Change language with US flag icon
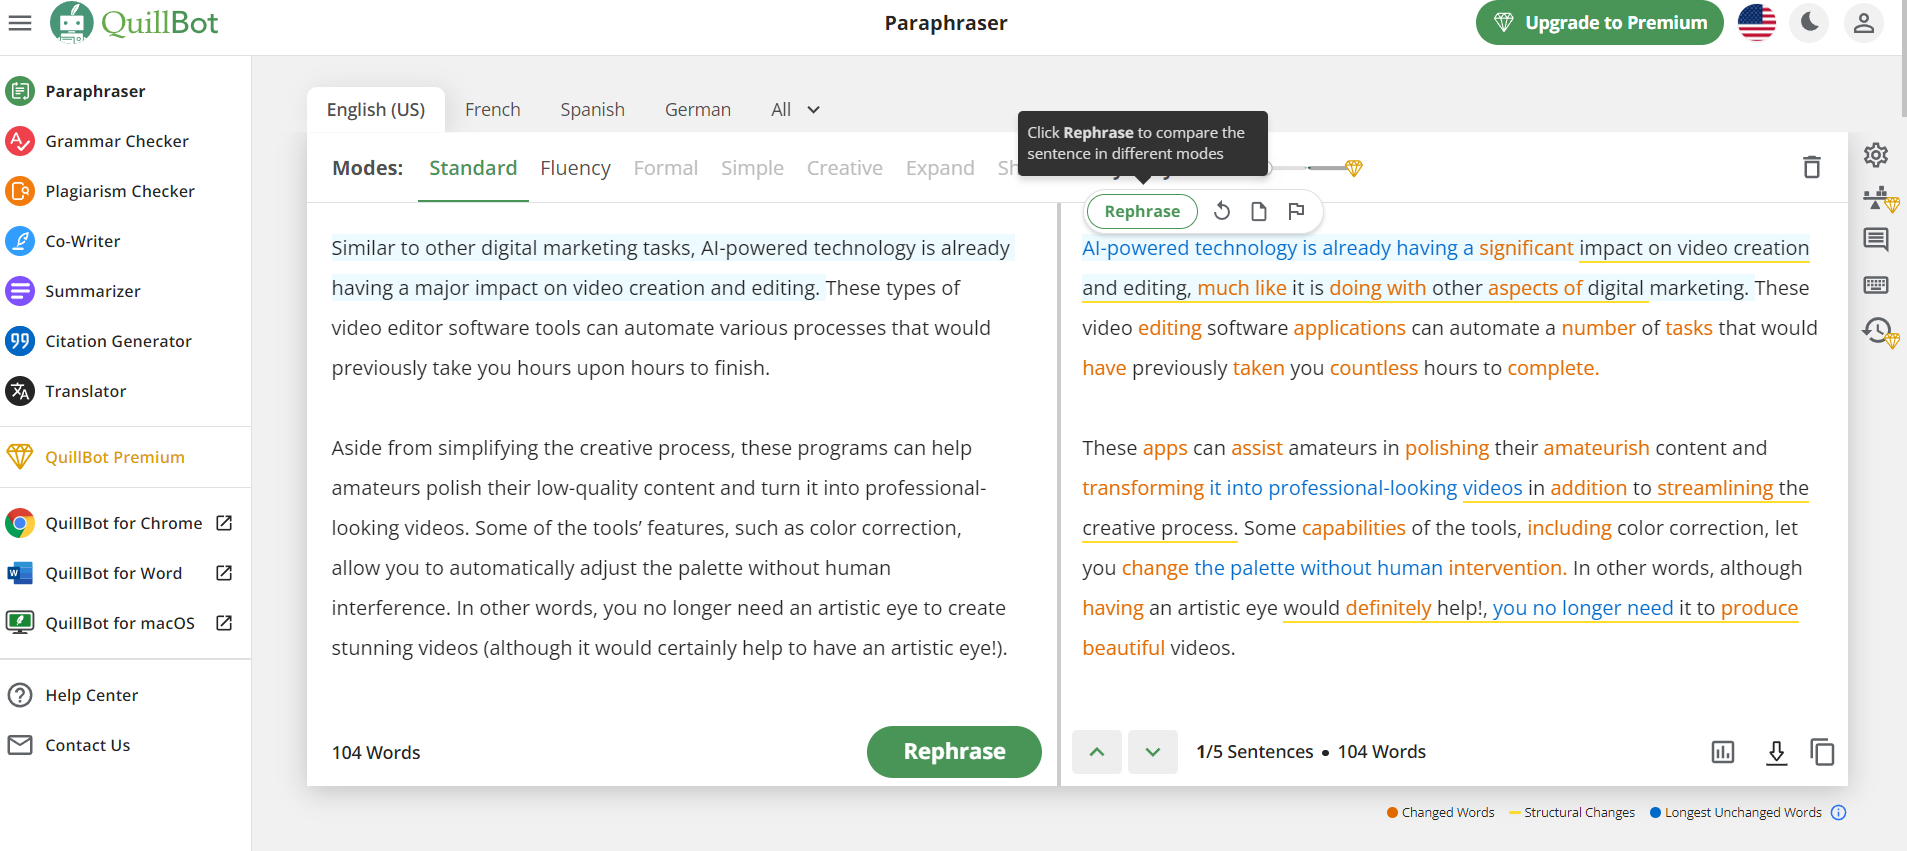The height and width of the screenshot is (851, 1907). point(1757,22)
